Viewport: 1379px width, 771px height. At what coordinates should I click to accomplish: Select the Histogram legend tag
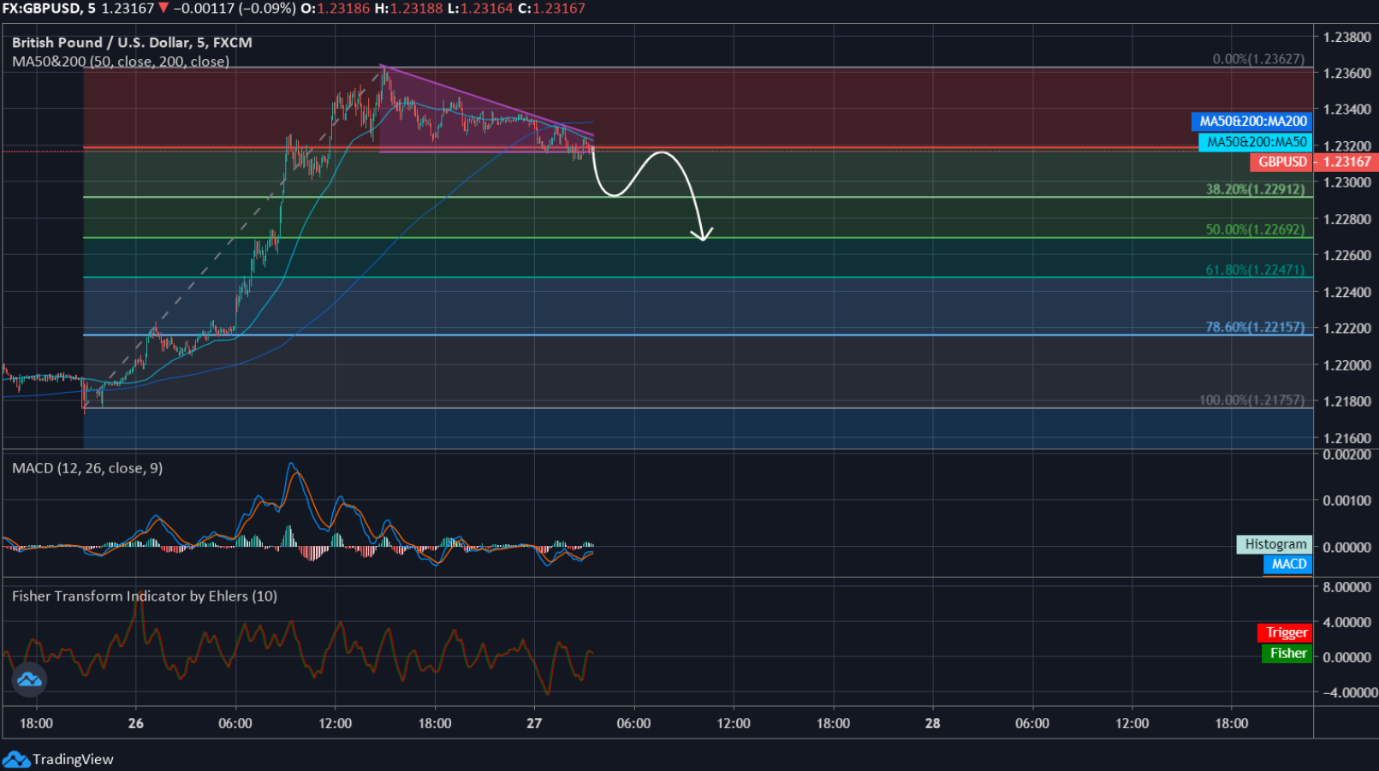tap(1274, 544)
